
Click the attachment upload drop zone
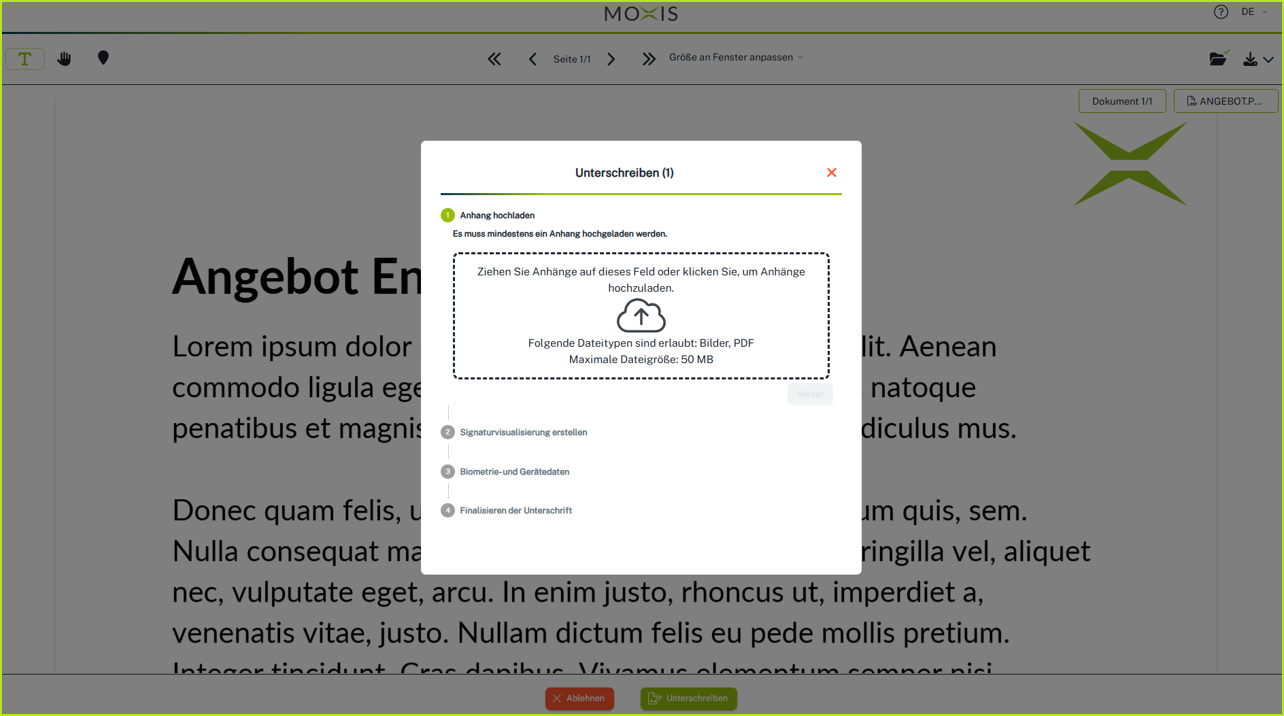641,315
